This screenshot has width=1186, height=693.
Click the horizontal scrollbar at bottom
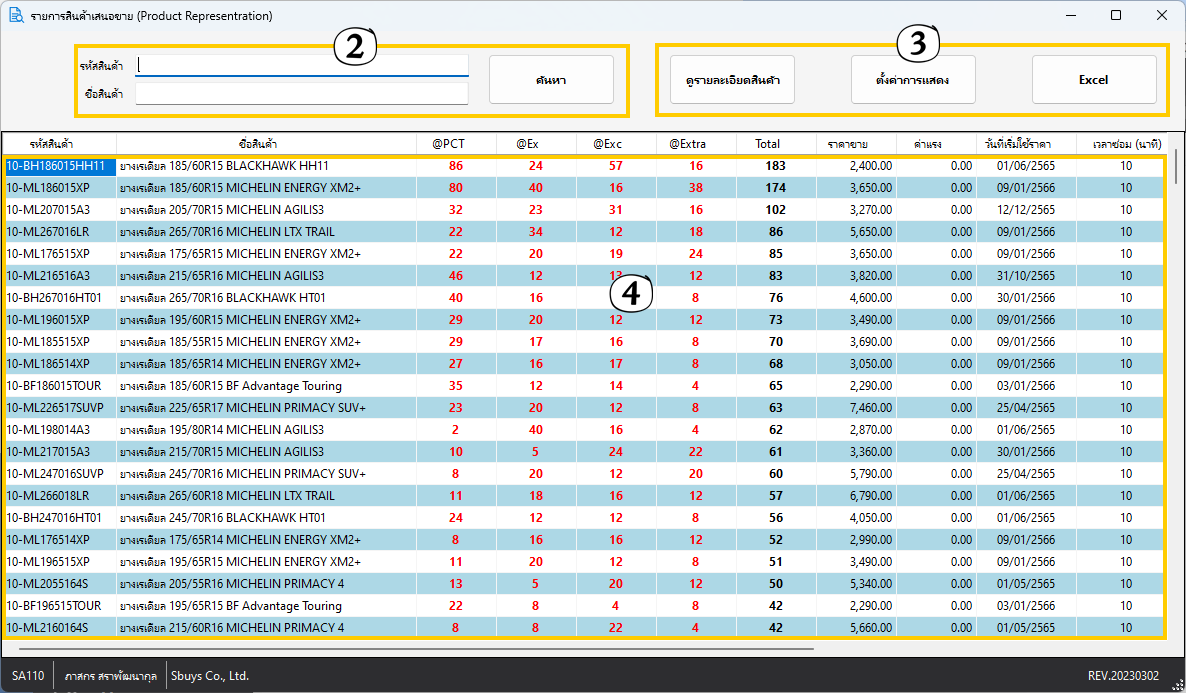[410, 648]
